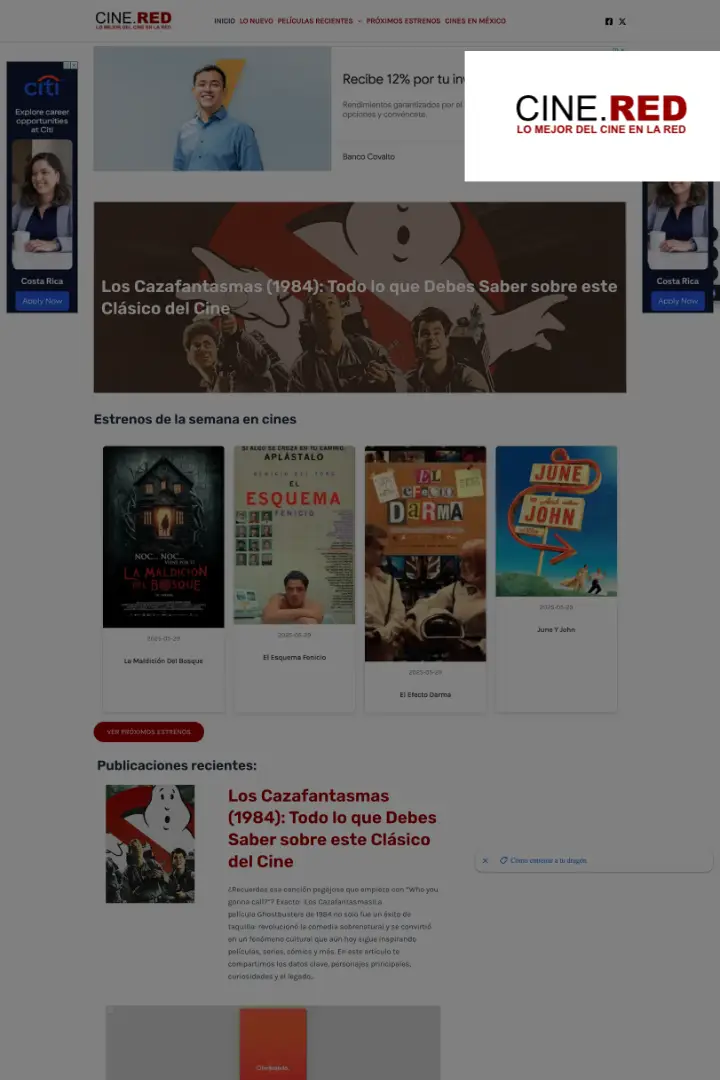Open the La Maldición Del Bosque poster
720x1080 pixels.
point(163,537)
